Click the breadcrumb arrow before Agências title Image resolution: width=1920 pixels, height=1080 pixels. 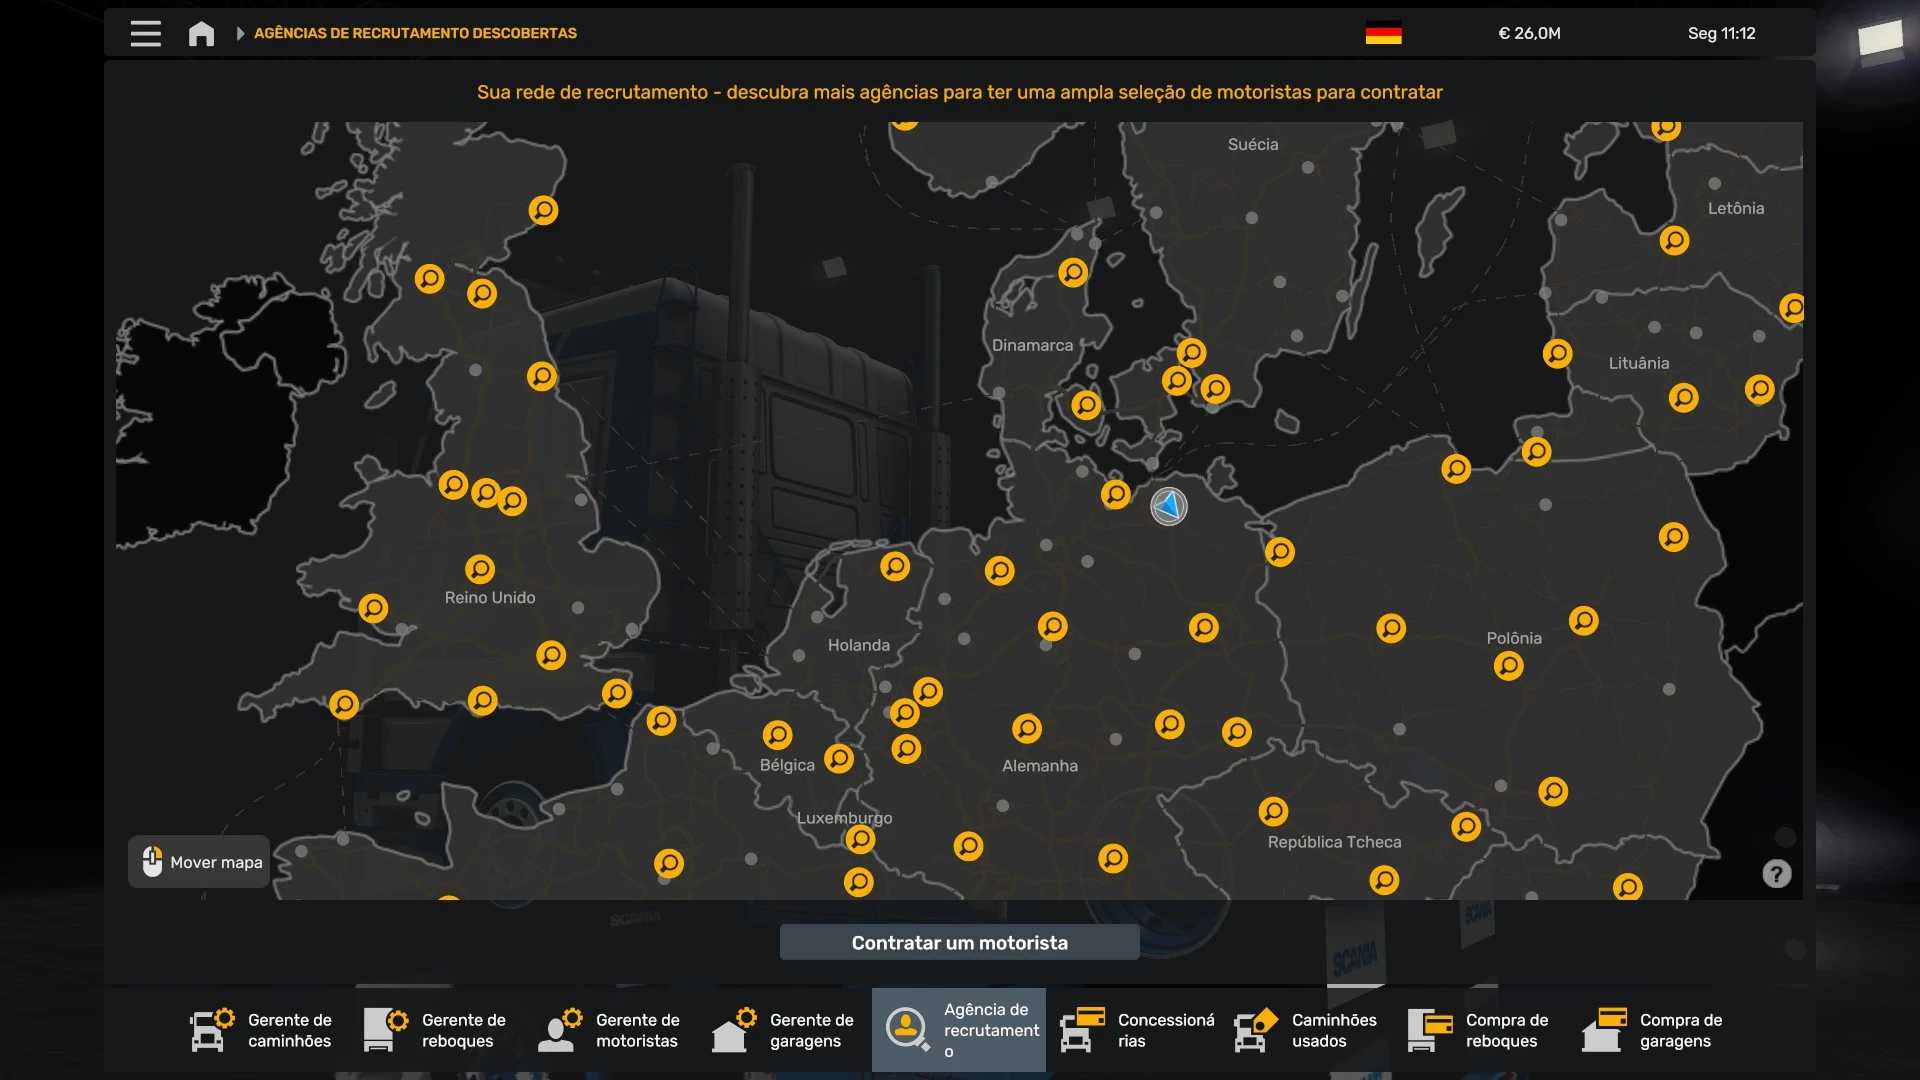click(240, 33)
